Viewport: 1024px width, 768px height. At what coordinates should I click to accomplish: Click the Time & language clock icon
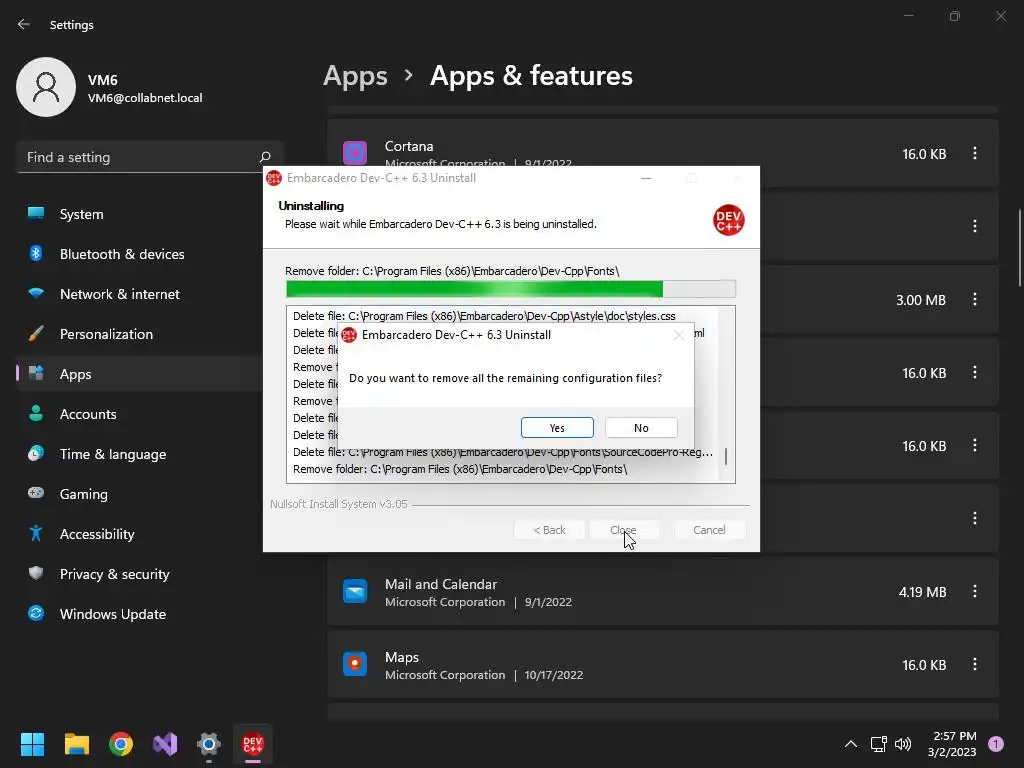[36, 453]
